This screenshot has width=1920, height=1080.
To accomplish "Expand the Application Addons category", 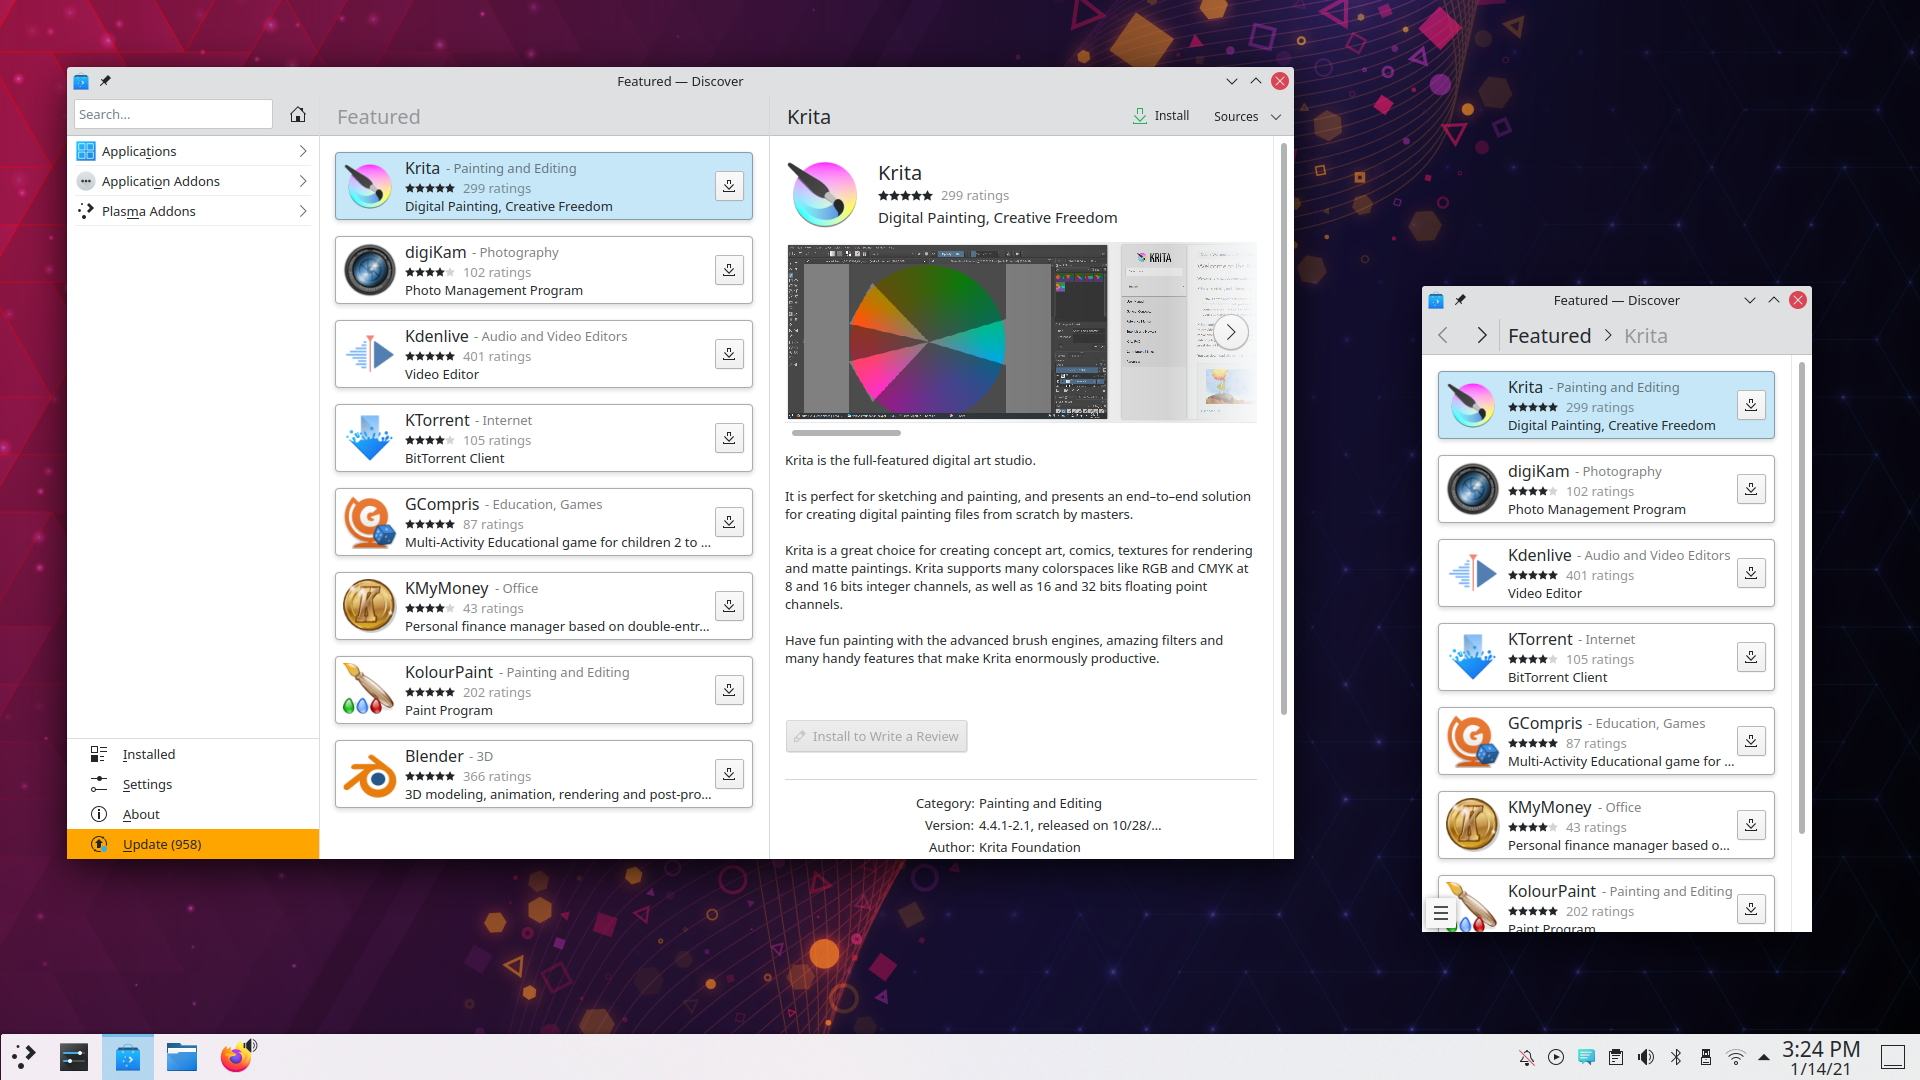I will click(303, 181).
